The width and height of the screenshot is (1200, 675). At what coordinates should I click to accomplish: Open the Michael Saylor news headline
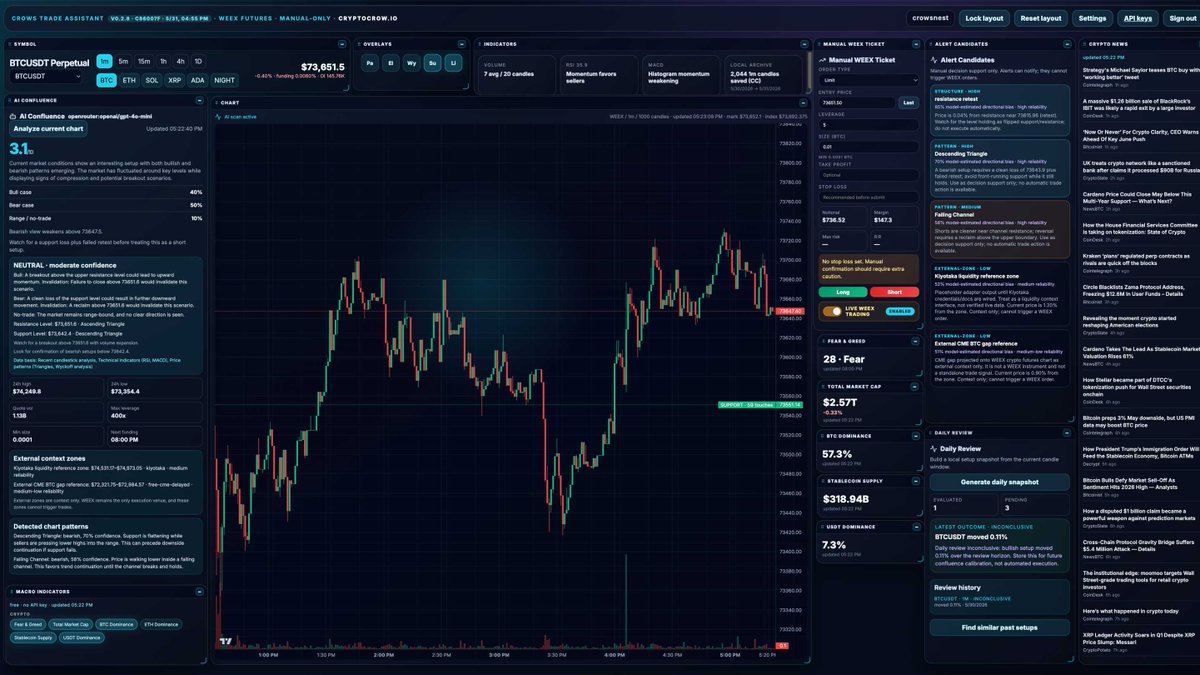1140,73
